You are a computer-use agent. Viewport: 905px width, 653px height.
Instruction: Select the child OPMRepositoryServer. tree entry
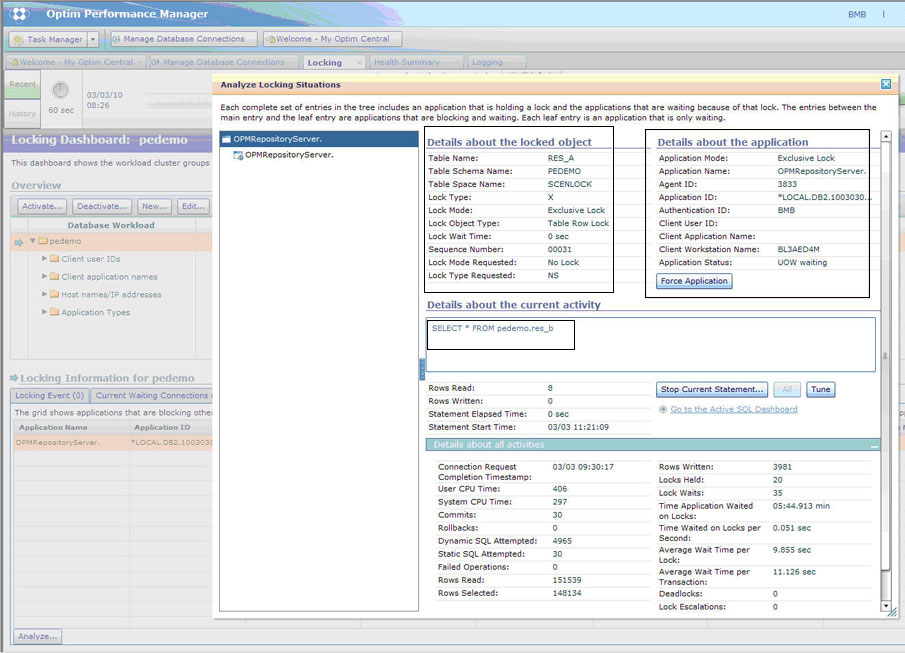pos(289,155)
